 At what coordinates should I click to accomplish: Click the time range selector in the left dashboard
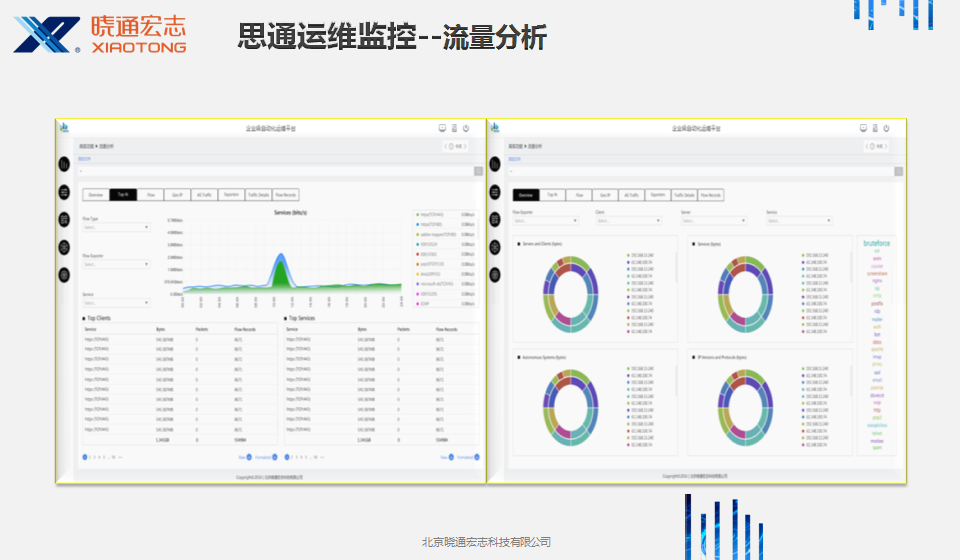pos(456,146)
